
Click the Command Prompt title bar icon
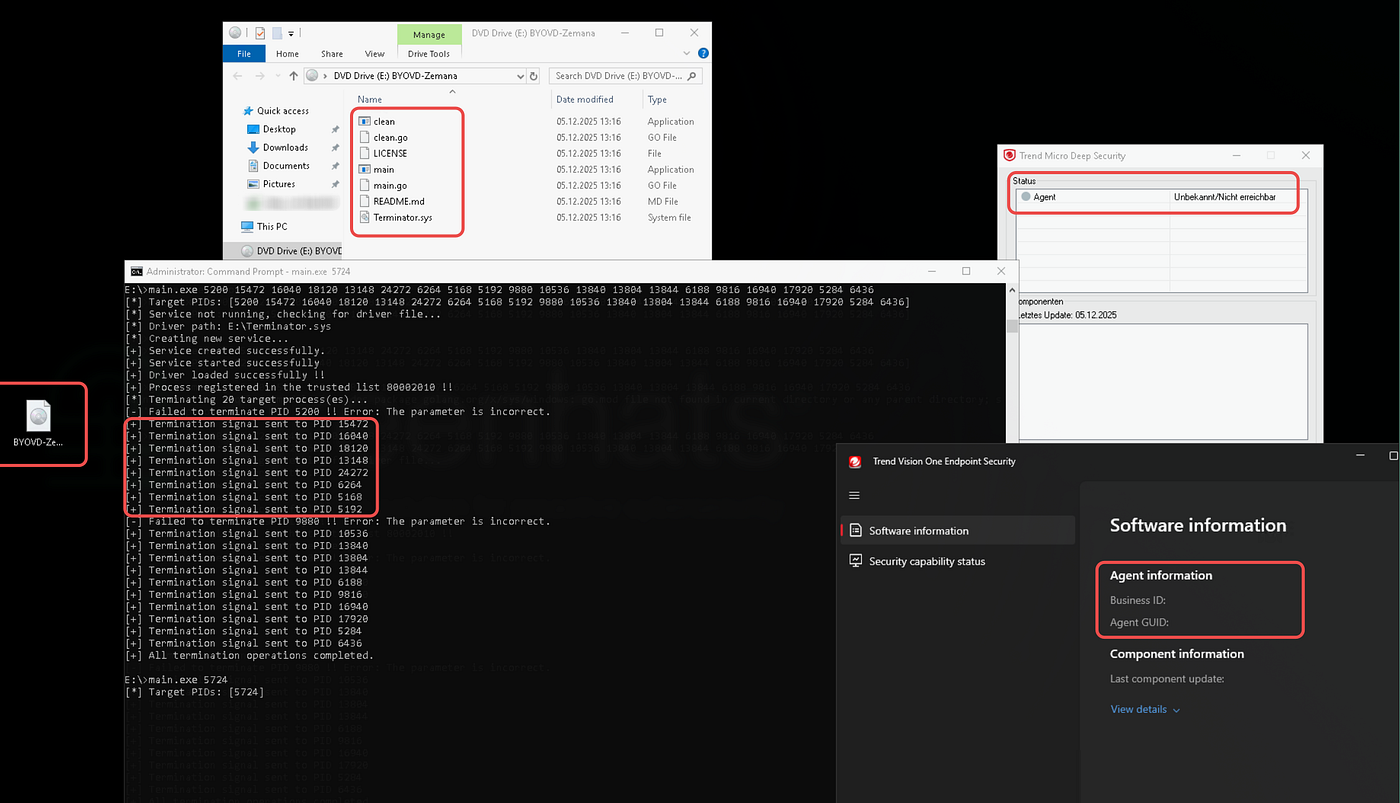137,271
